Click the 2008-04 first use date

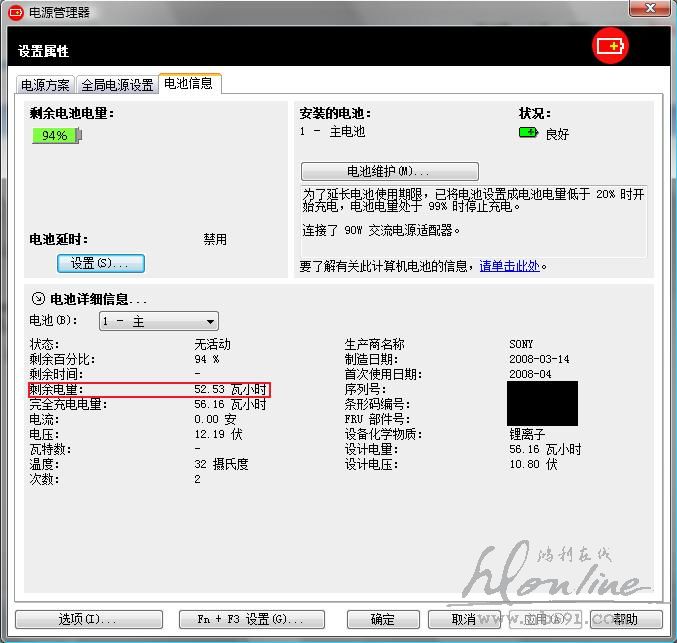coord(530,374)
